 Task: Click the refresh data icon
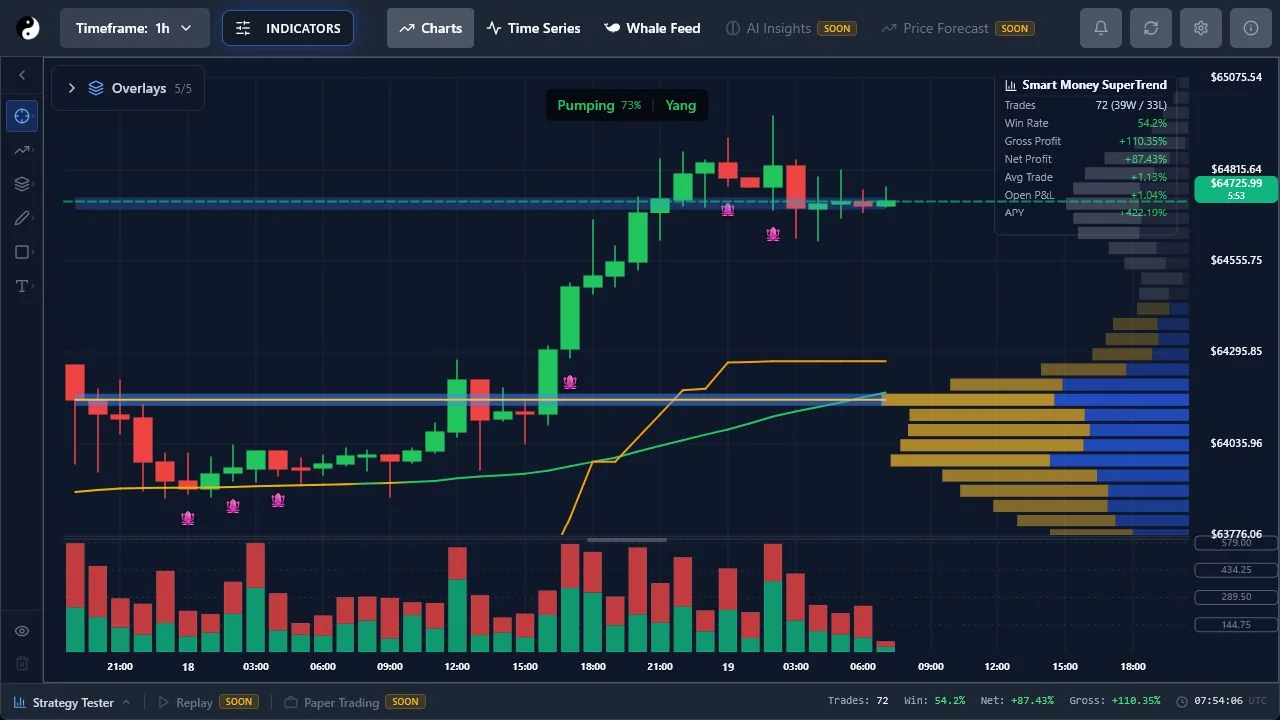(x=1151, y=28)
